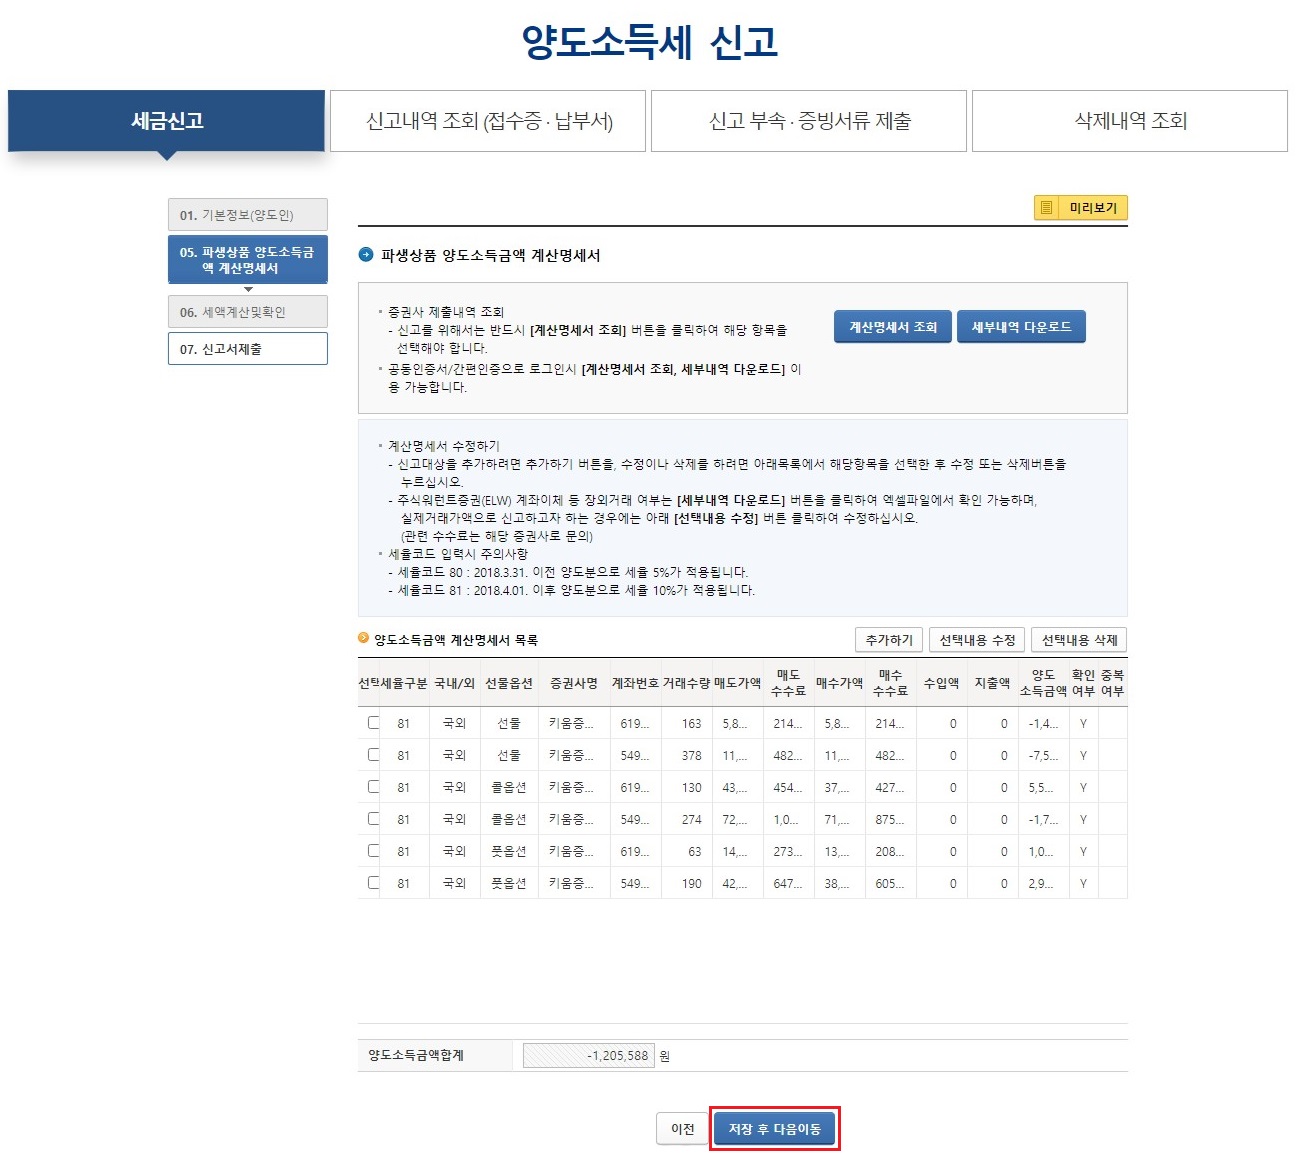The width and height of the screenshot is (1300, 1170).
Task: Click 계산명세서 조회 button
Action: pyautogui.click(x=893, y=327)
